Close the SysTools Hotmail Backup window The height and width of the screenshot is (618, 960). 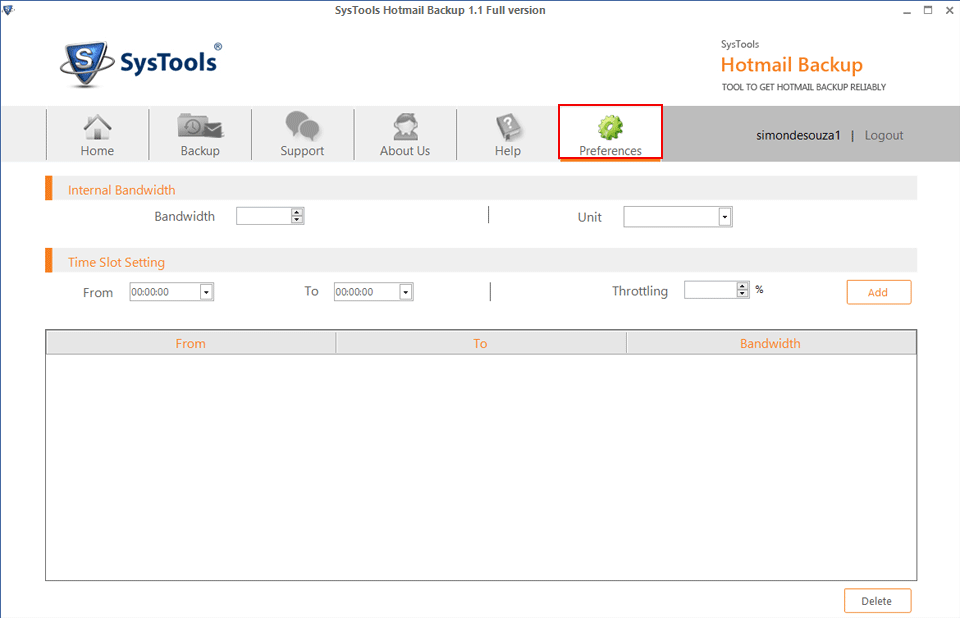[x=950, y=10]
